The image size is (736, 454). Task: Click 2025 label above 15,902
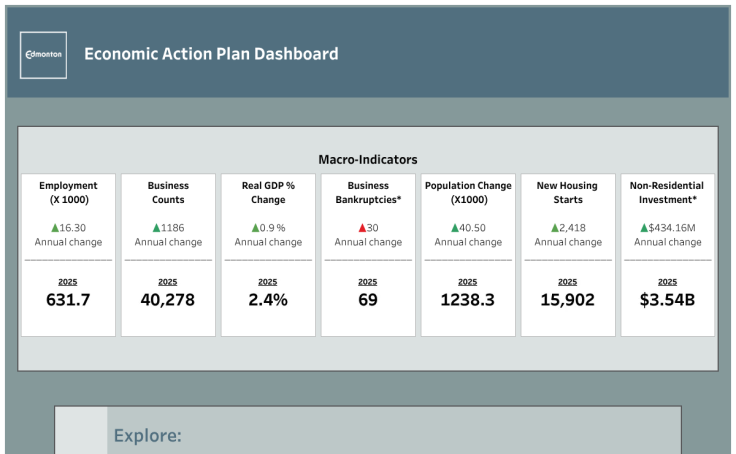(567, 282)
